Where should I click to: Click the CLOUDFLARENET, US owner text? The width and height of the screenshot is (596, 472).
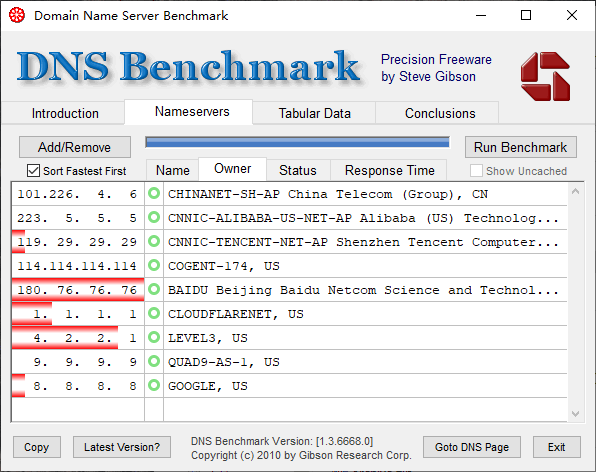coord(236,314)
